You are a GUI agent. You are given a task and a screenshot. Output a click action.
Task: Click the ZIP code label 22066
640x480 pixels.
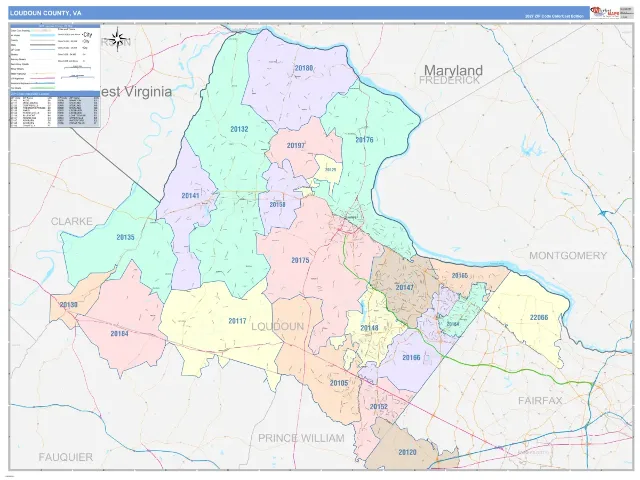(x=539, y=317)
